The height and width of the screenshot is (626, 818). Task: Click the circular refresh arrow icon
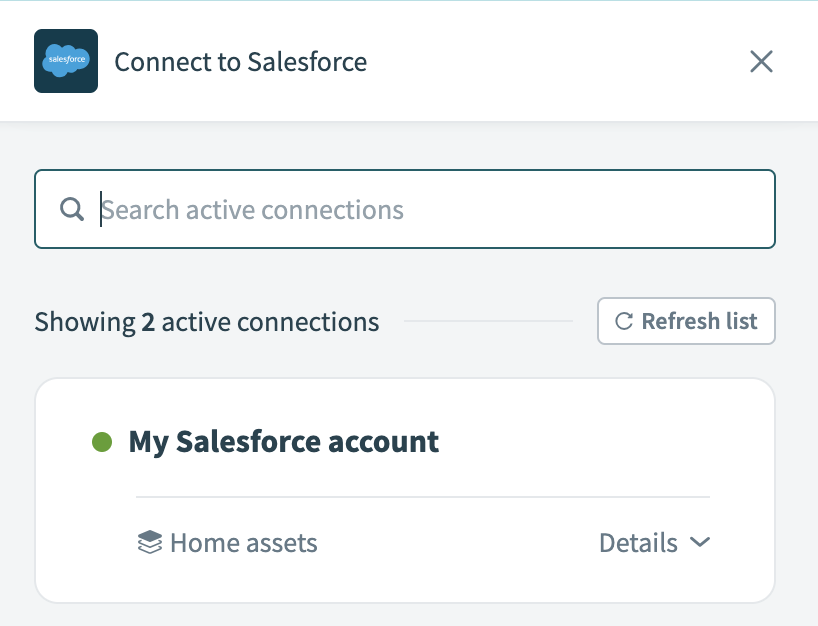pos(624,321)
